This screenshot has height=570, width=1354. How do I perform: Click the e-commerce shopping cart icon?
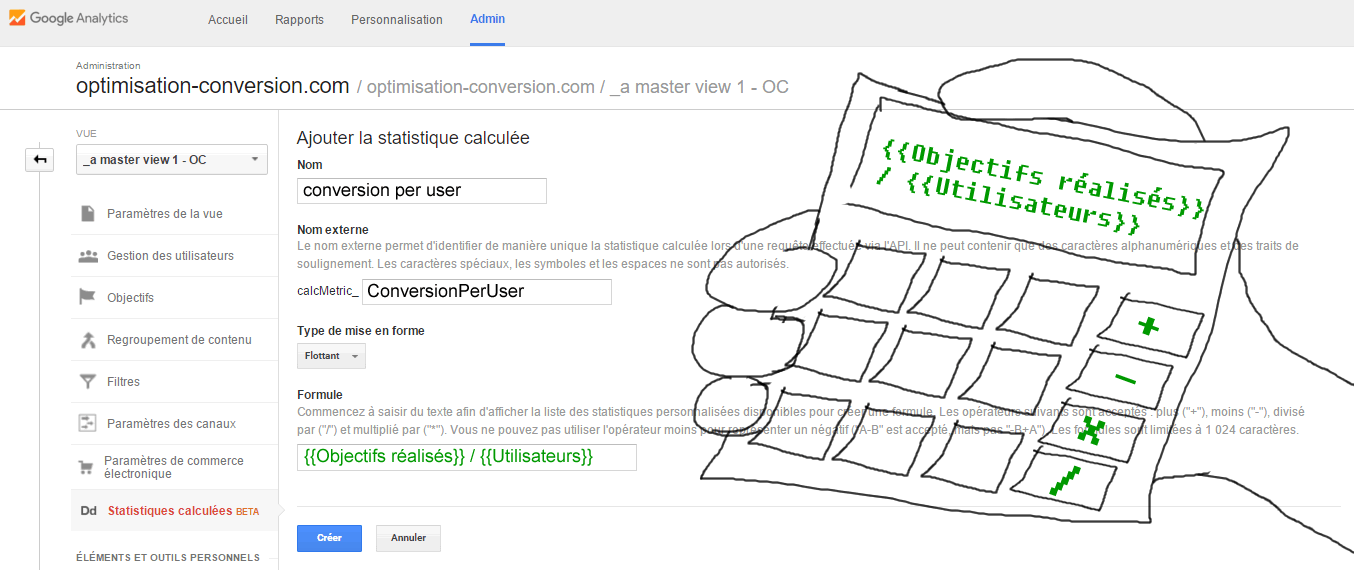87,467
